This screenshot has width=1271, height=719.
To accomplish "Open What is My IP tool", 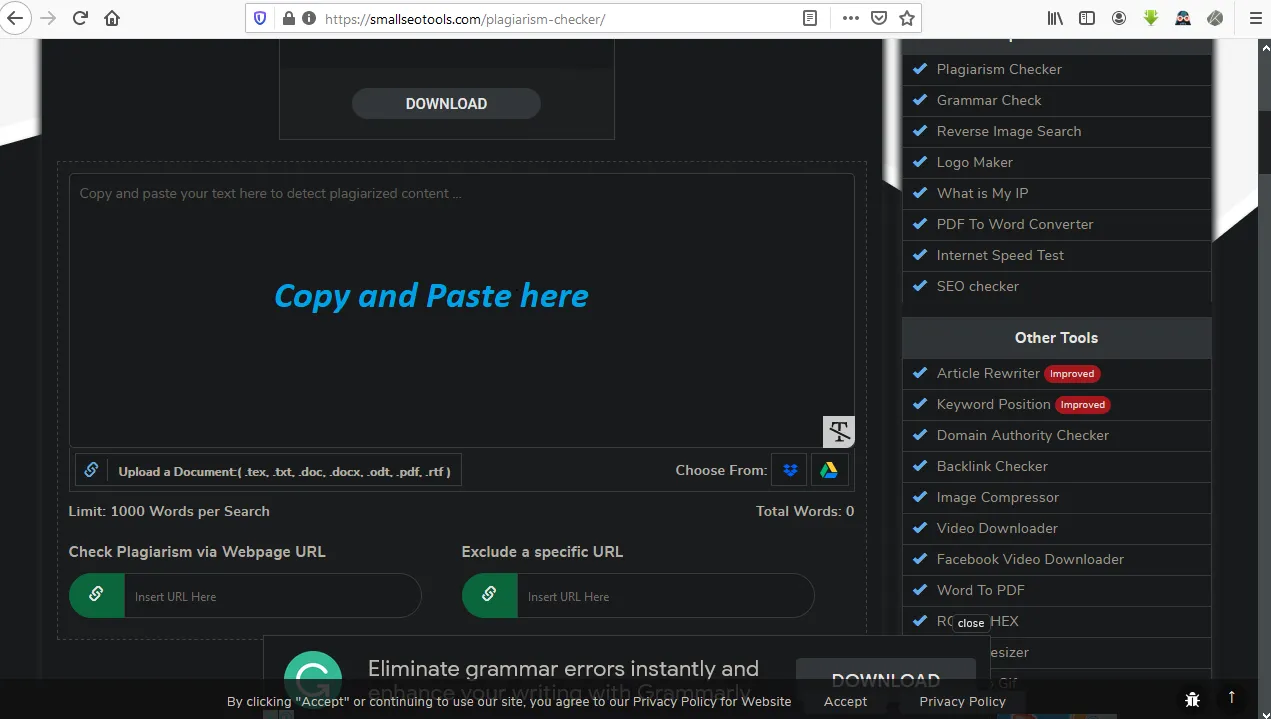I will [x=982, y=193].
